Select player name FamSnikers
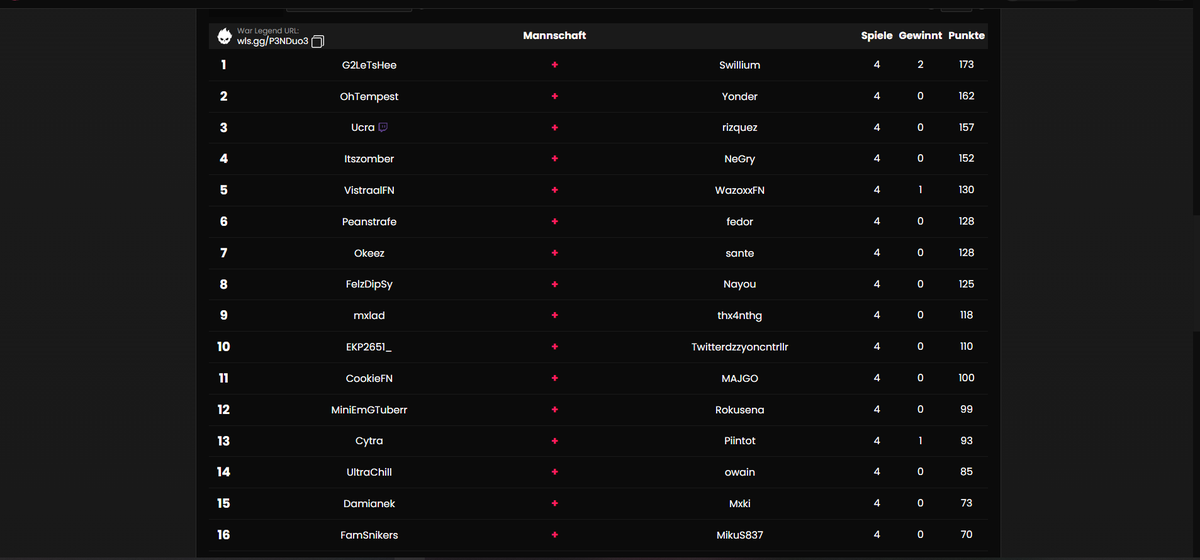Image resolution: width=1200 pixels, height=560 pixels. click(x=369, y=535)
